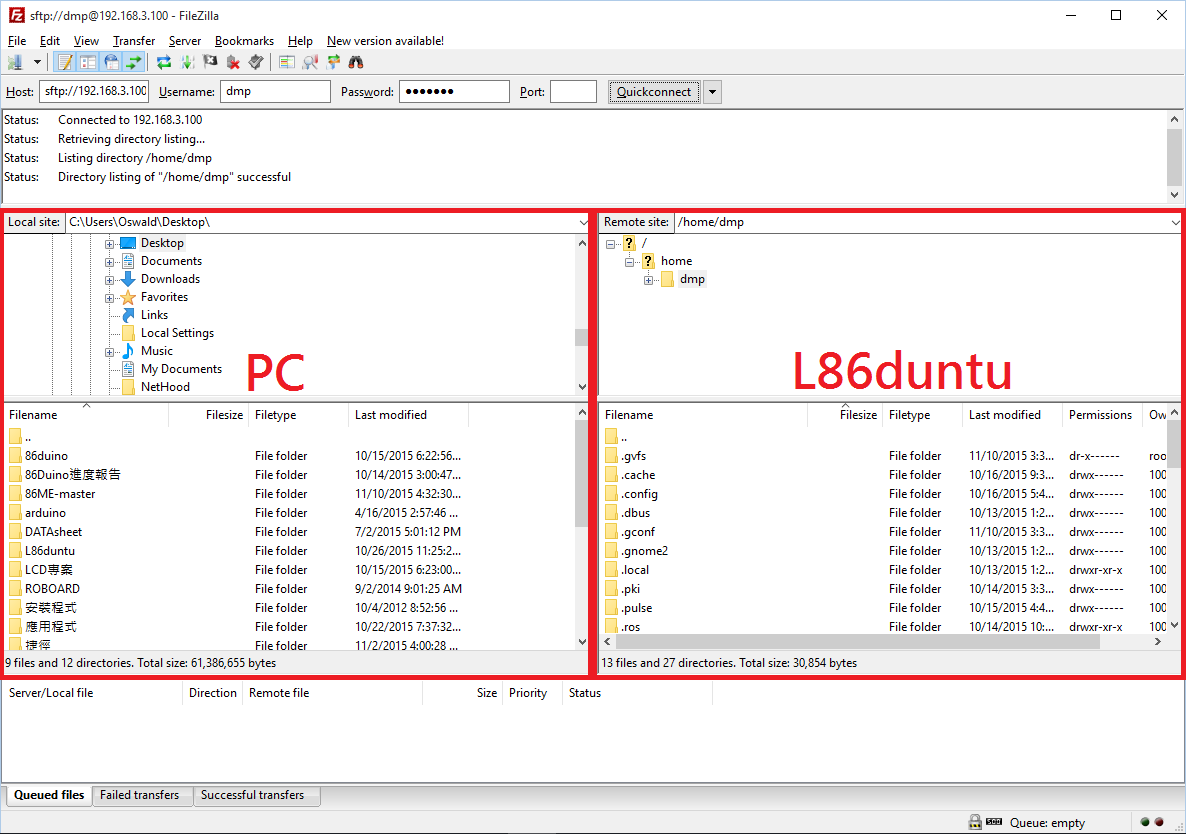Cancel the current operation via toolbar icon

pos(210,62)
